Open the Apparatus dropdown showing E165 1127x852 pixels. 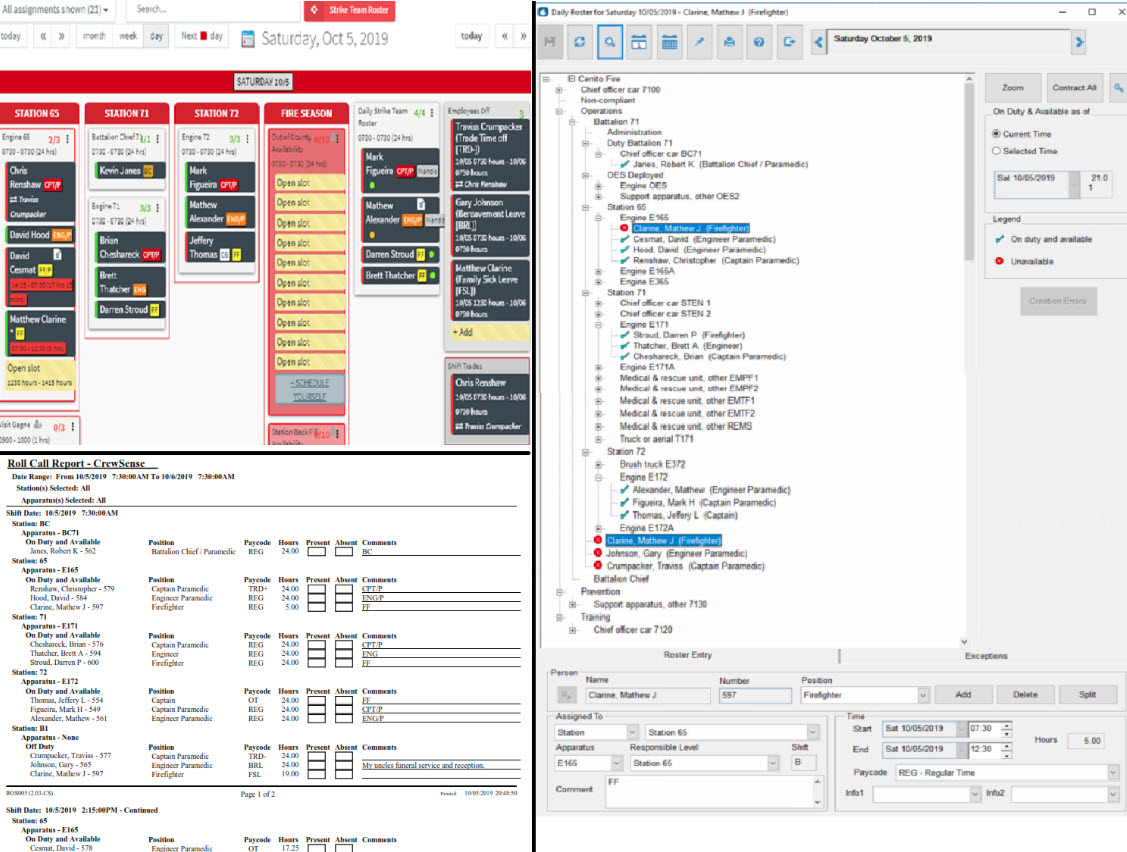[x=617, y=763]
